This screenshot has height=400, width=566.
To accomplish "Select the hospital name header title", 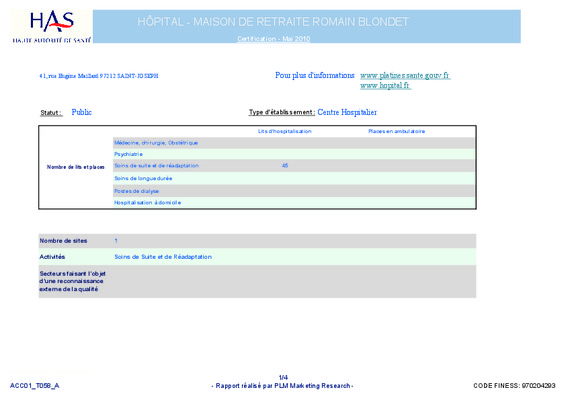I will point(273,22).
